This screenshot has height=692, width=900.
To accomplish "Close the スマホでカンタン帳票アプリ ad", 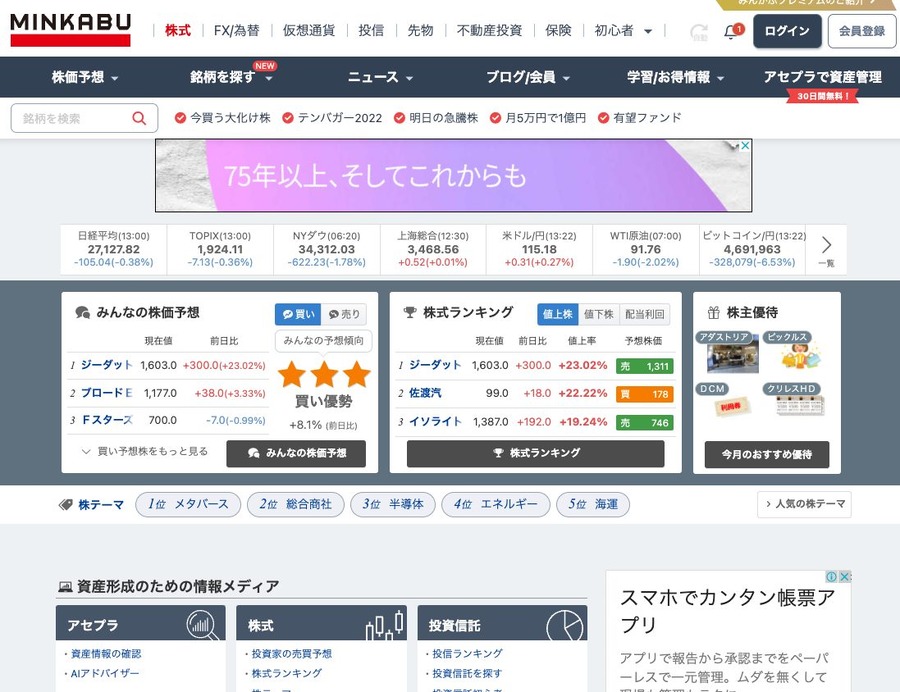I will point(845,577).
